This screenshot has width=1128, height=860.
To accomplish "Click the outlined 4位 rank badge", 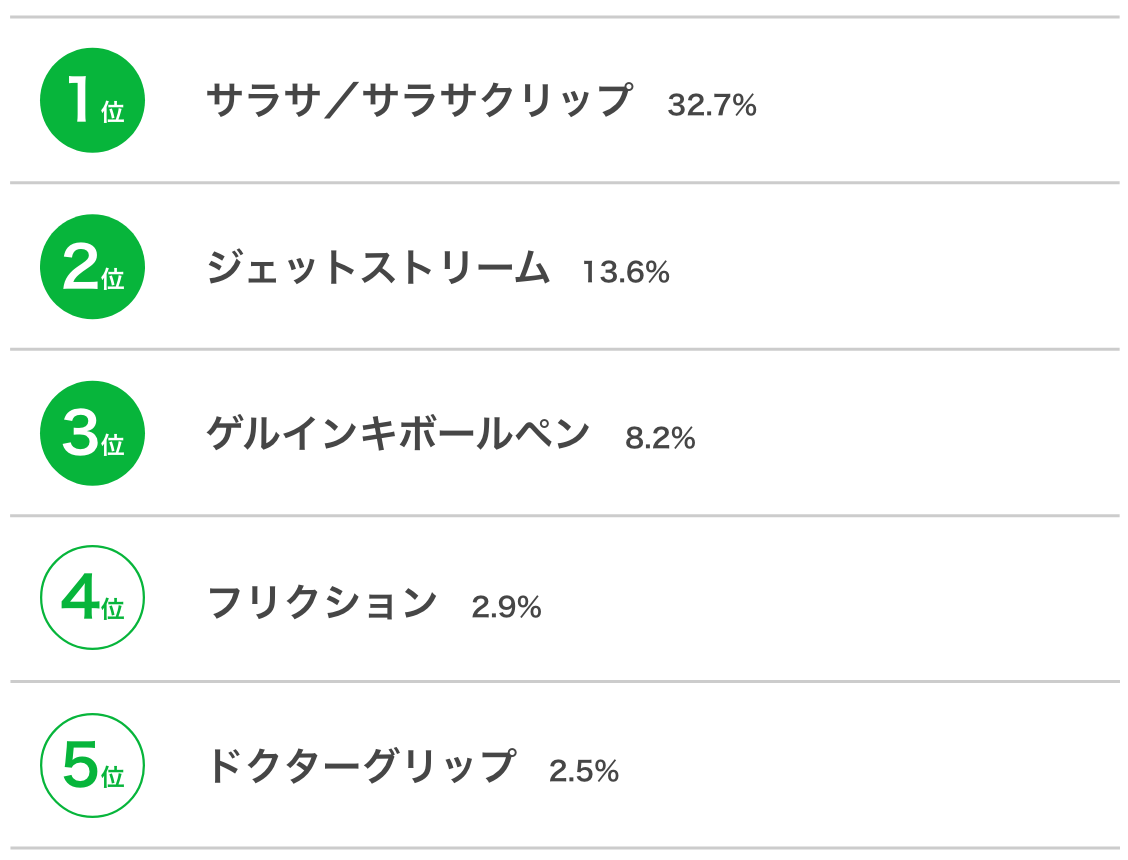I will (92, 597).
